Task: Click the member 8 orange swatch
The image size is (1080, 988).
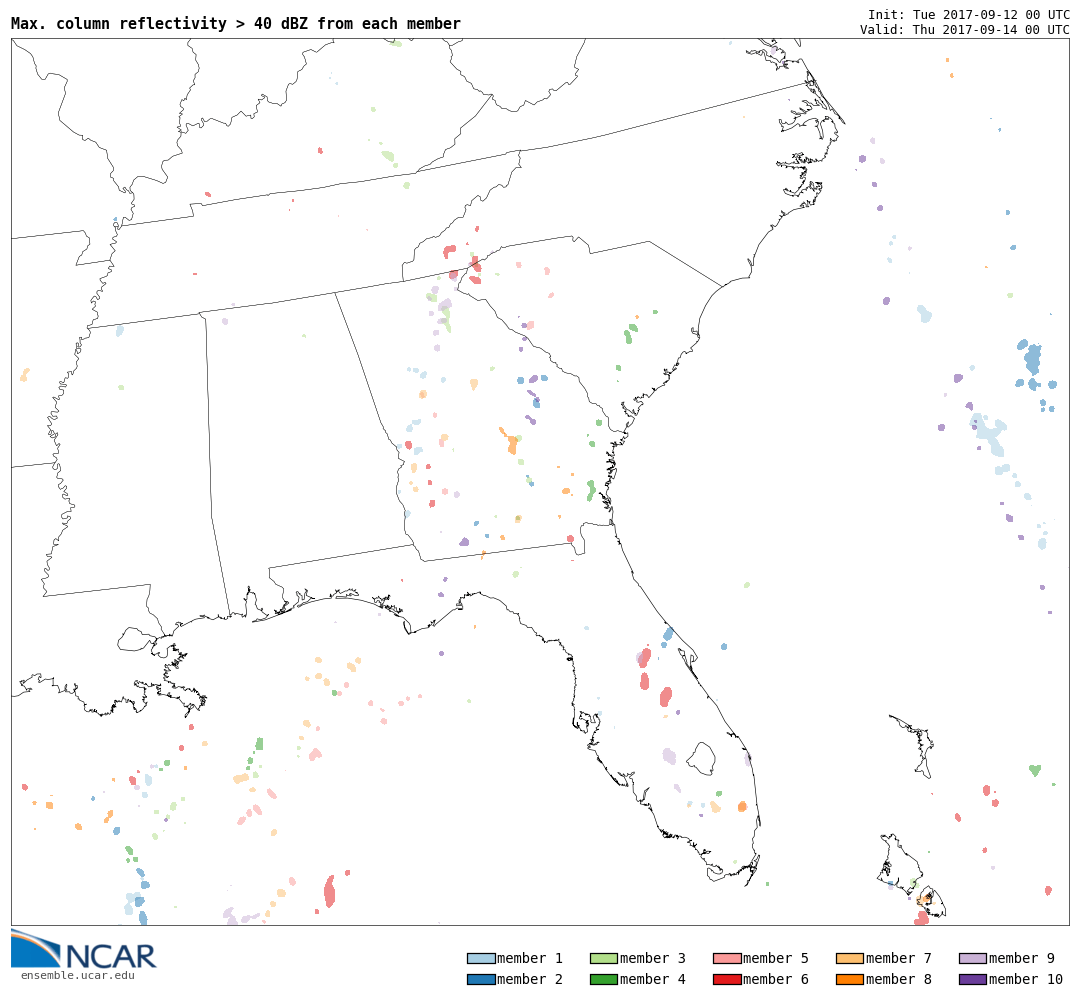Action: 850,979
